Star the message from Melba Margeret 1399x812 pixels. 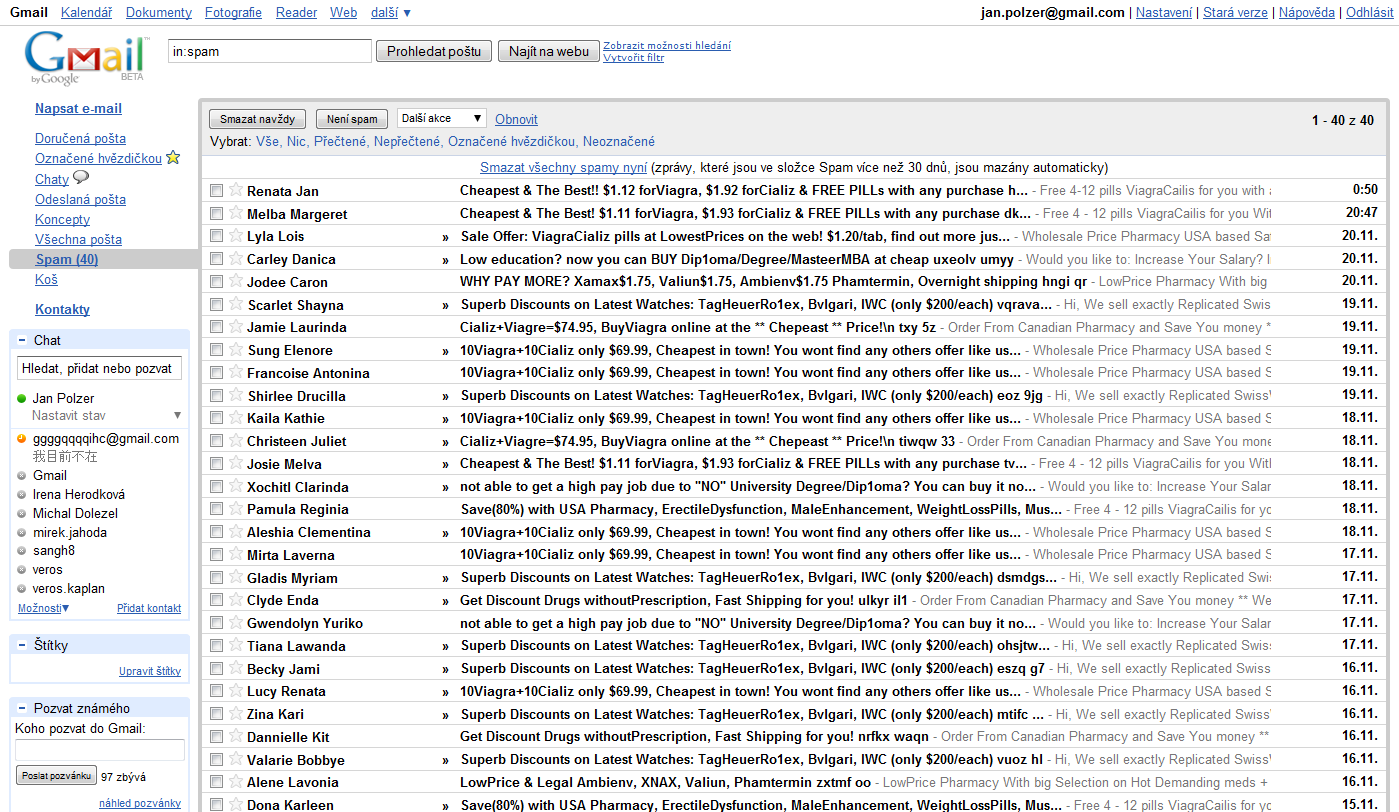[236, 213]
